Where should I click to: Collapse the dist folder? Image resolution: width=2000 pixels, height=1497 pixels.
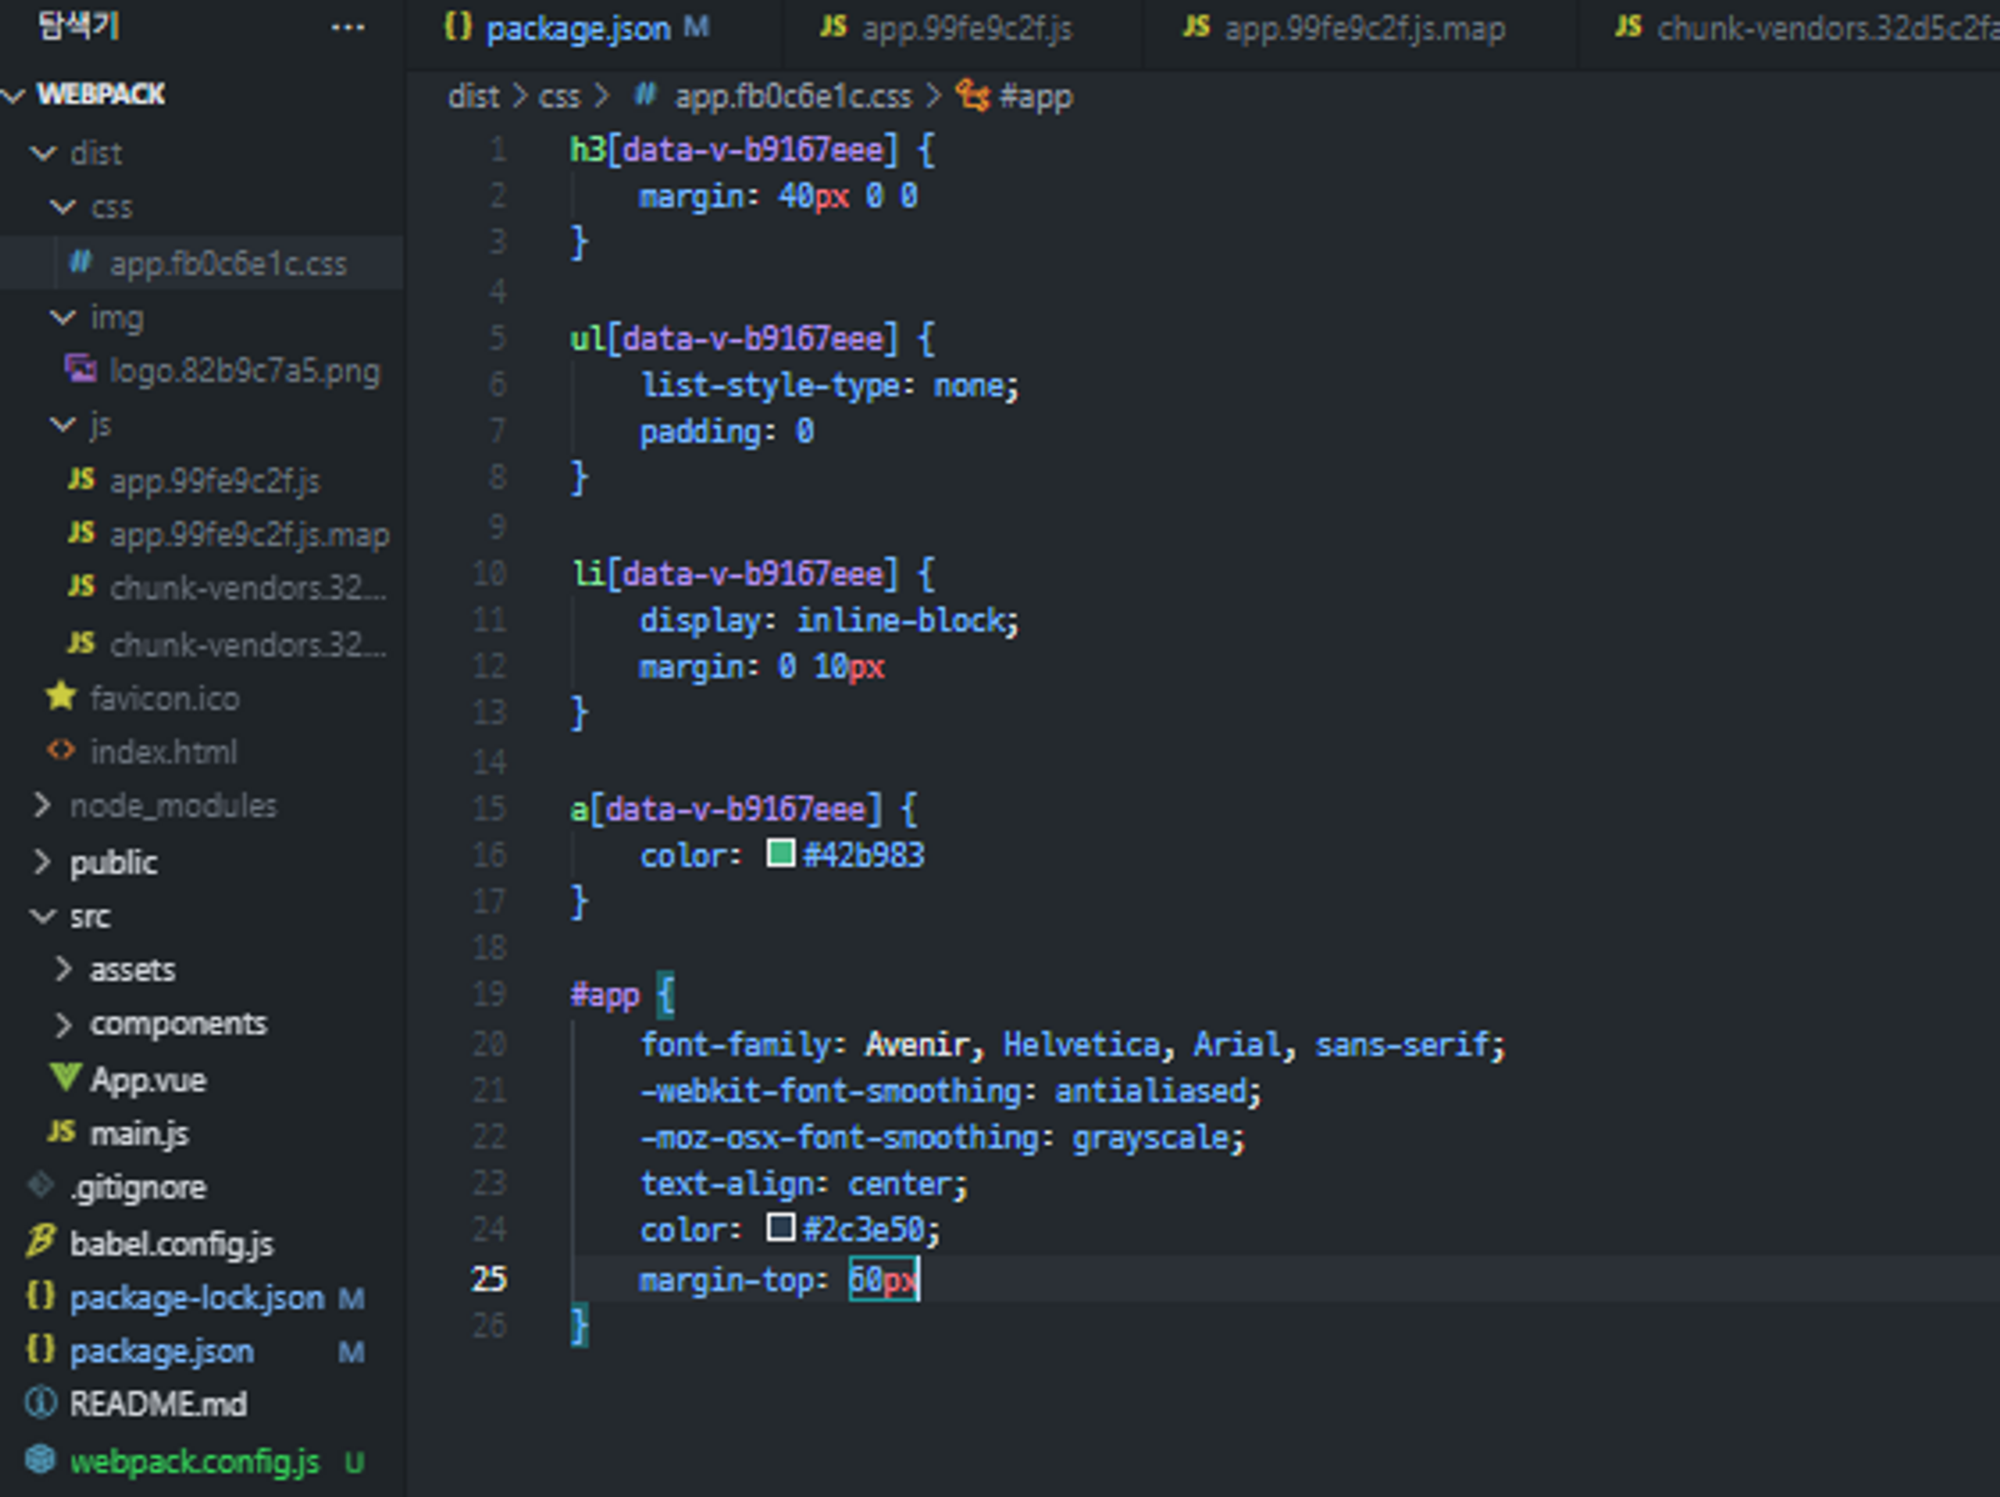click(43, 153)
